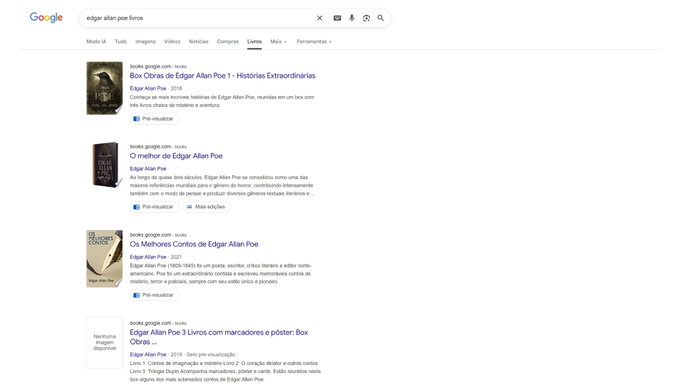The width and height of the screenshot is (684, 385).
Task: Click author Edgar Allan Poe link under O melhor
Action: click(x=148, y=169)
